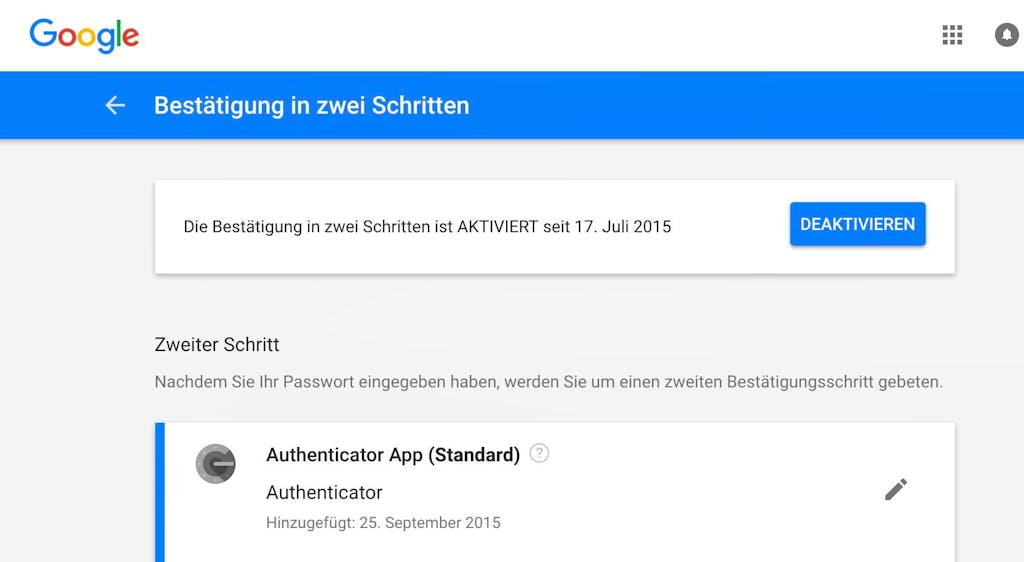The height and width of the screenshot is (562, 1024).
Task: Select the 'Bestätigung in zwei Schritten' title
Action: coord(312,106)
